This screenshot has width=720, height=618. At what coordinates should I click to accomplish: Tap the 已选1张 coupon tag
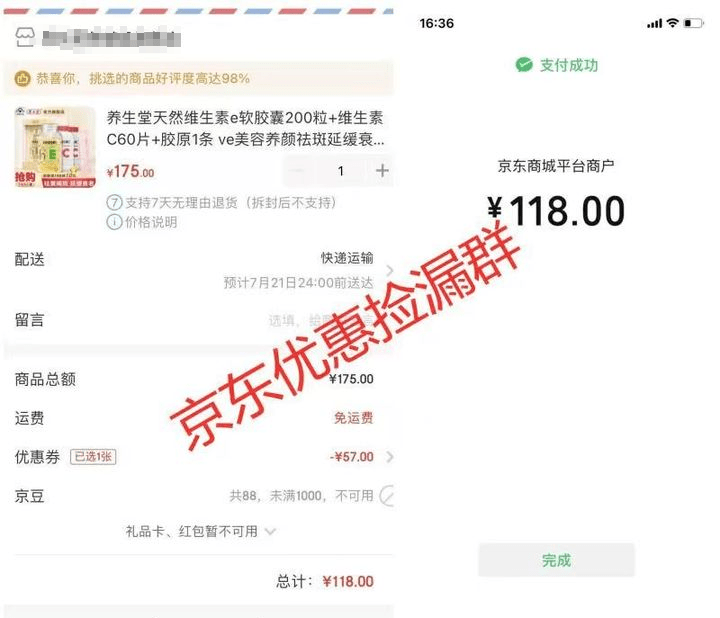point(93,457)
